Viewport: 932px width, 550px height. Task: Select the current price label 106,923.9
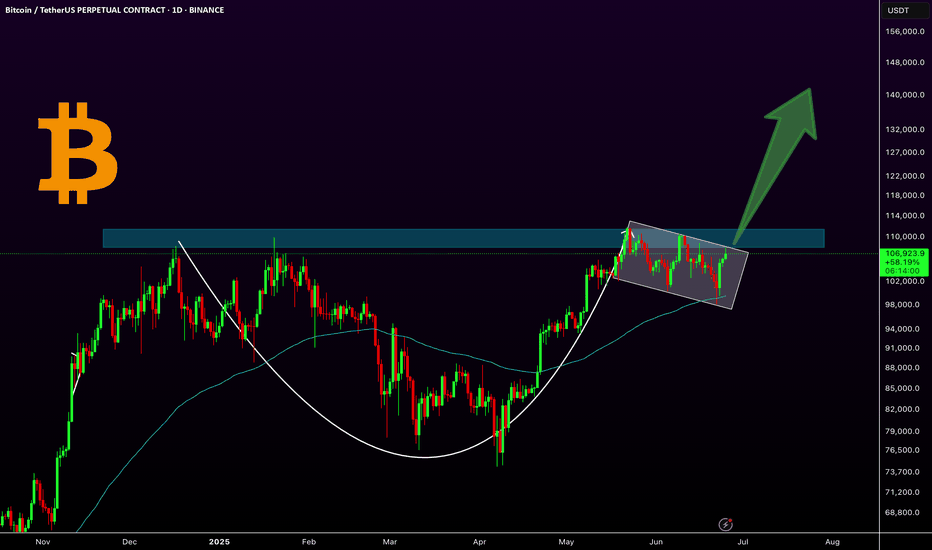(905, 253)
